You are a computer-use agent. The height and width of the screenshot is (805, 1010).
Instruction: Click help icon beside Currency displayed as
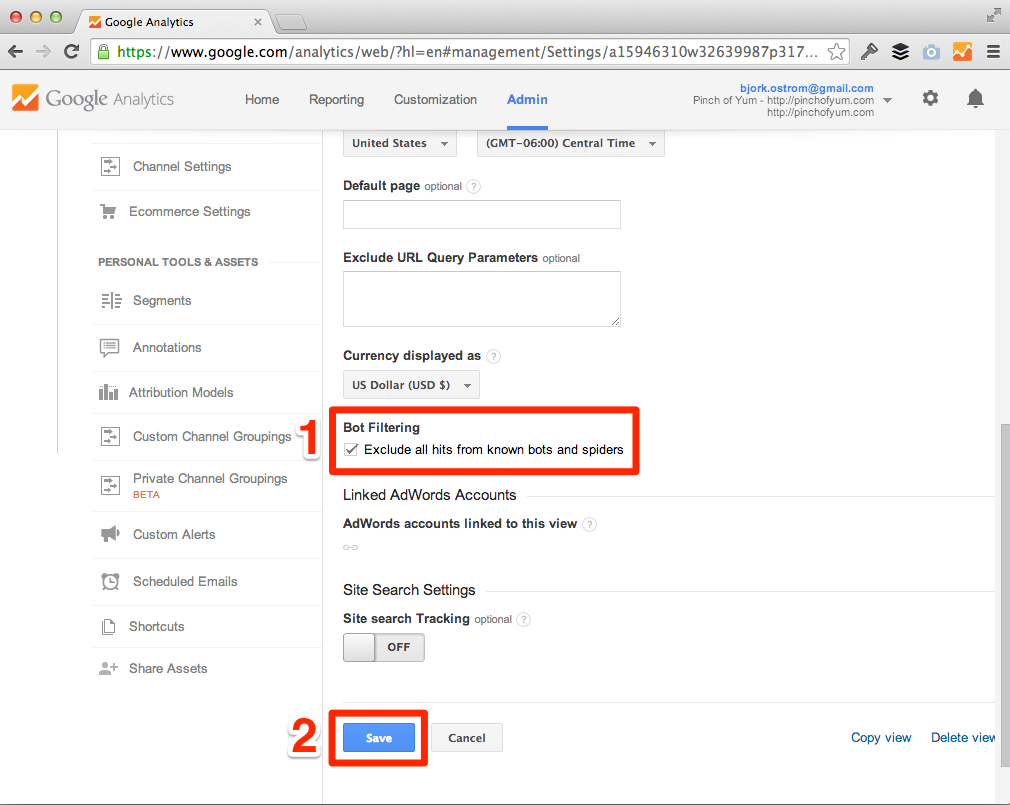click(x=493, y=356)
